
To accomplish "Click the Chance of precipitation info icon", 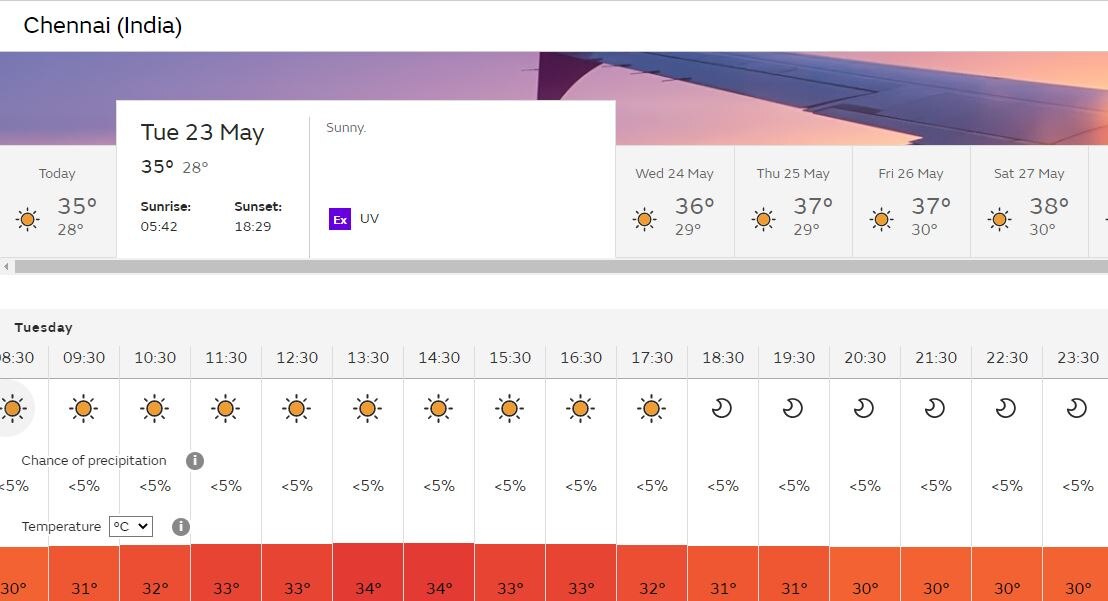I will tap(195, 461).
